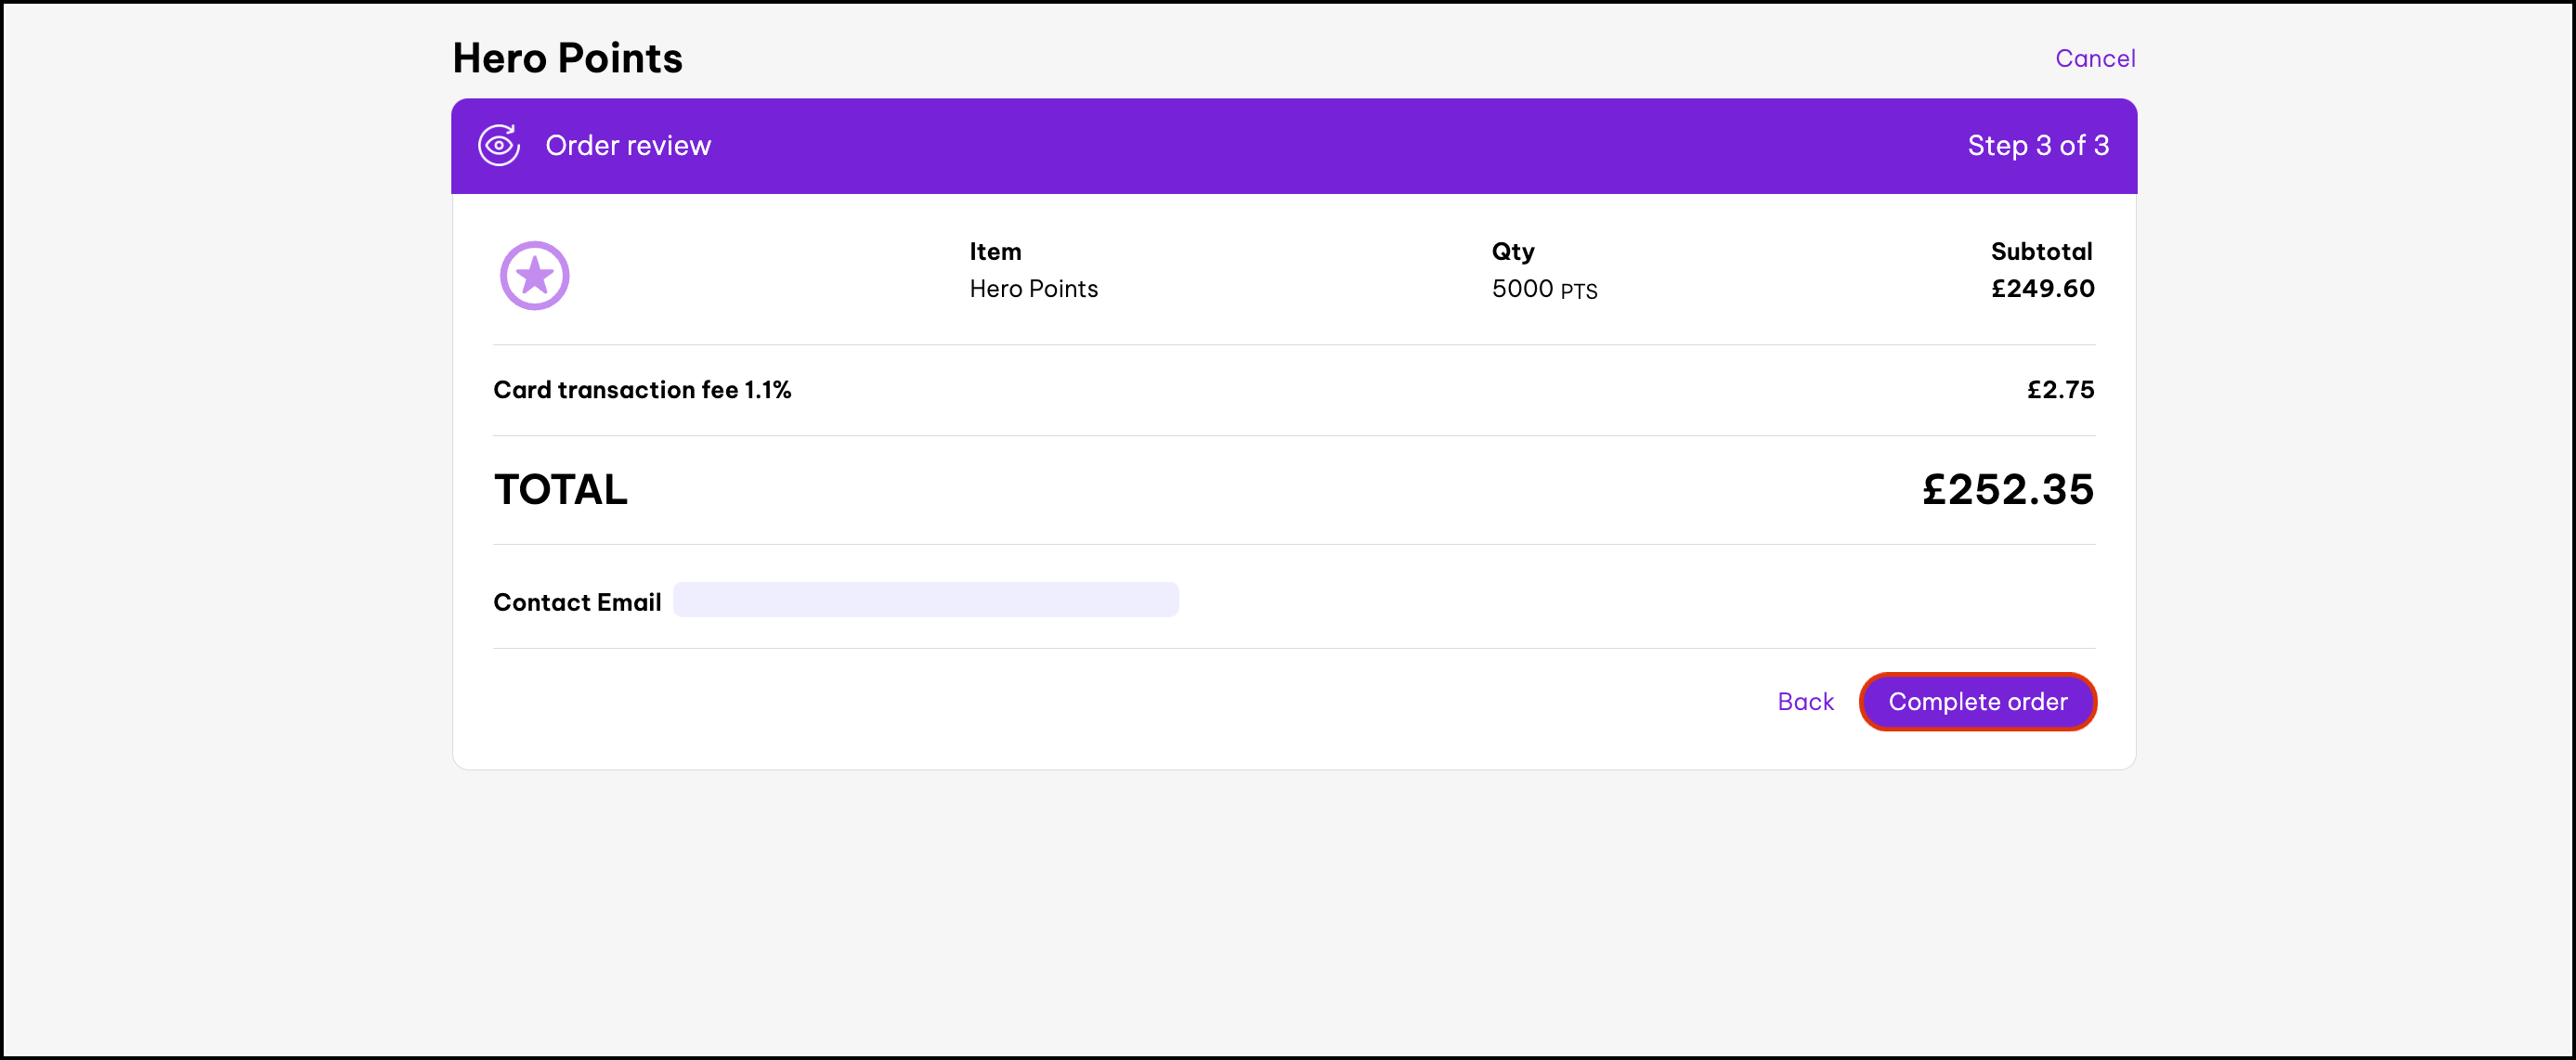Click the Contact Email label
2576x1060 pixels.
click(577, 602)
